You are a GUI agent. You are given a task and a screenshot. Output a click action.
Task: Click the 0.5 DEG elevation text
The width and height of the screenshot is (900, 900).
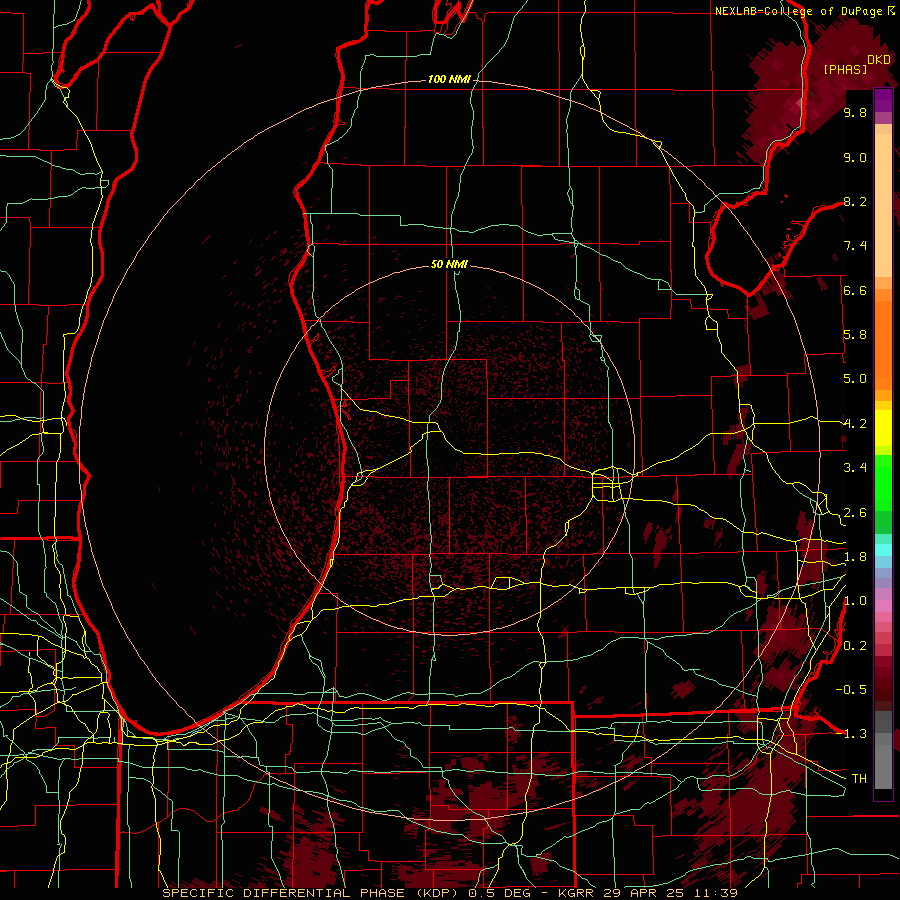tap(501, 893)
